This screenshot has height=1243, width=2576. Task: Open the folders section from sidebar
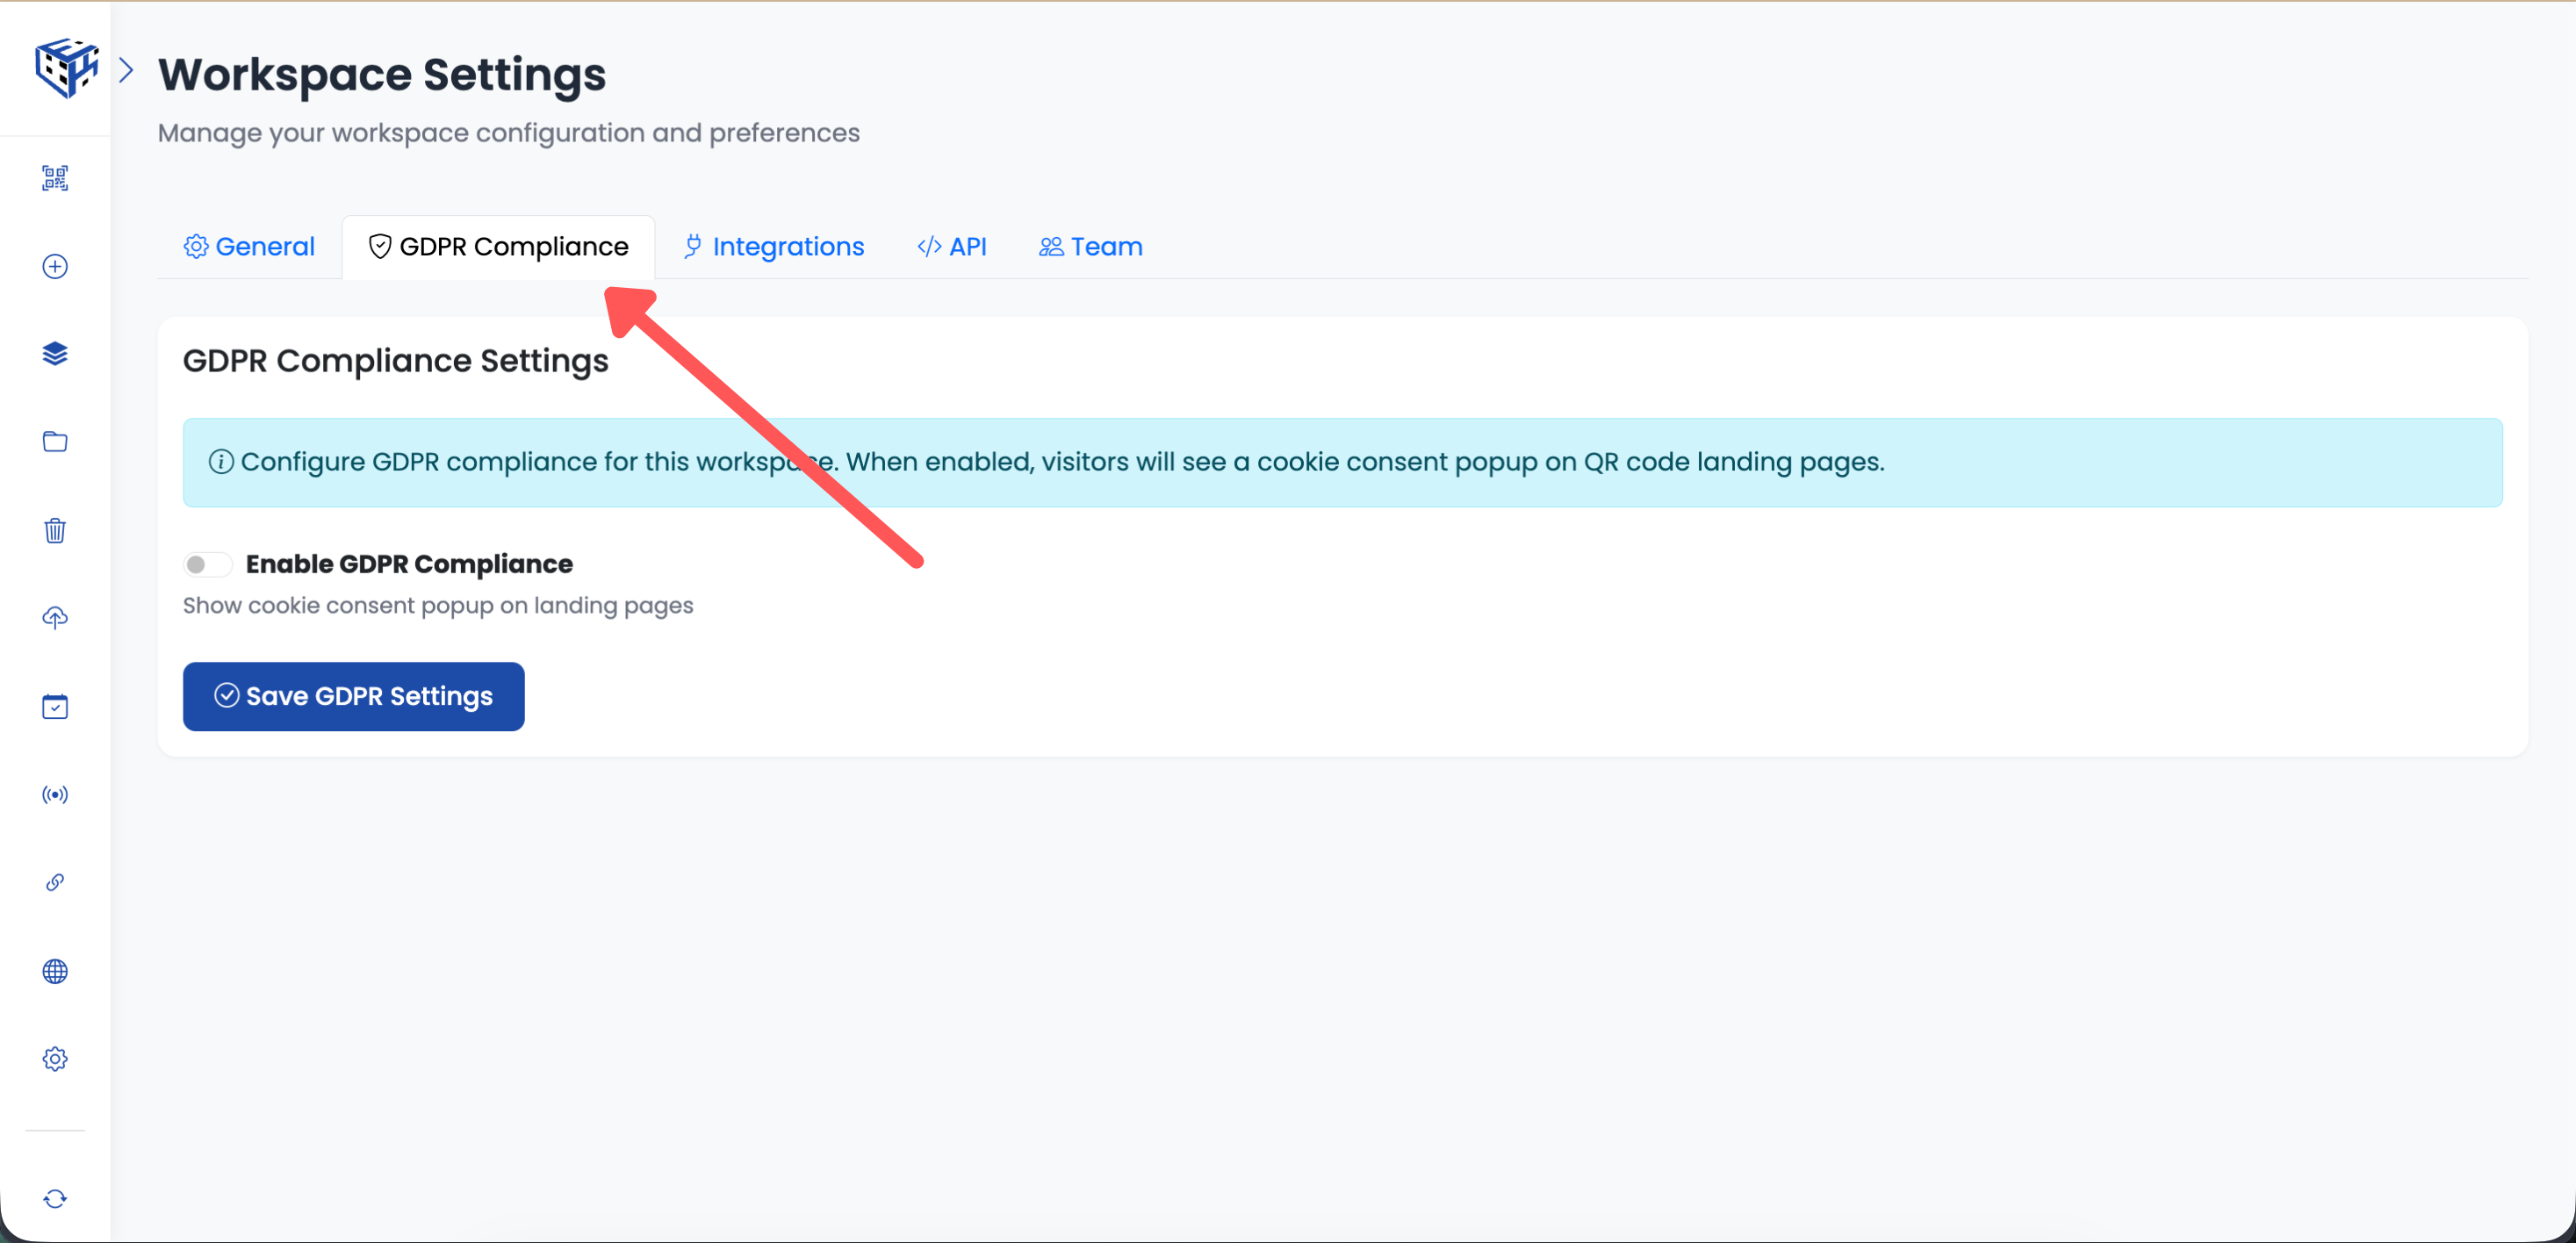[x=55, y=441]
